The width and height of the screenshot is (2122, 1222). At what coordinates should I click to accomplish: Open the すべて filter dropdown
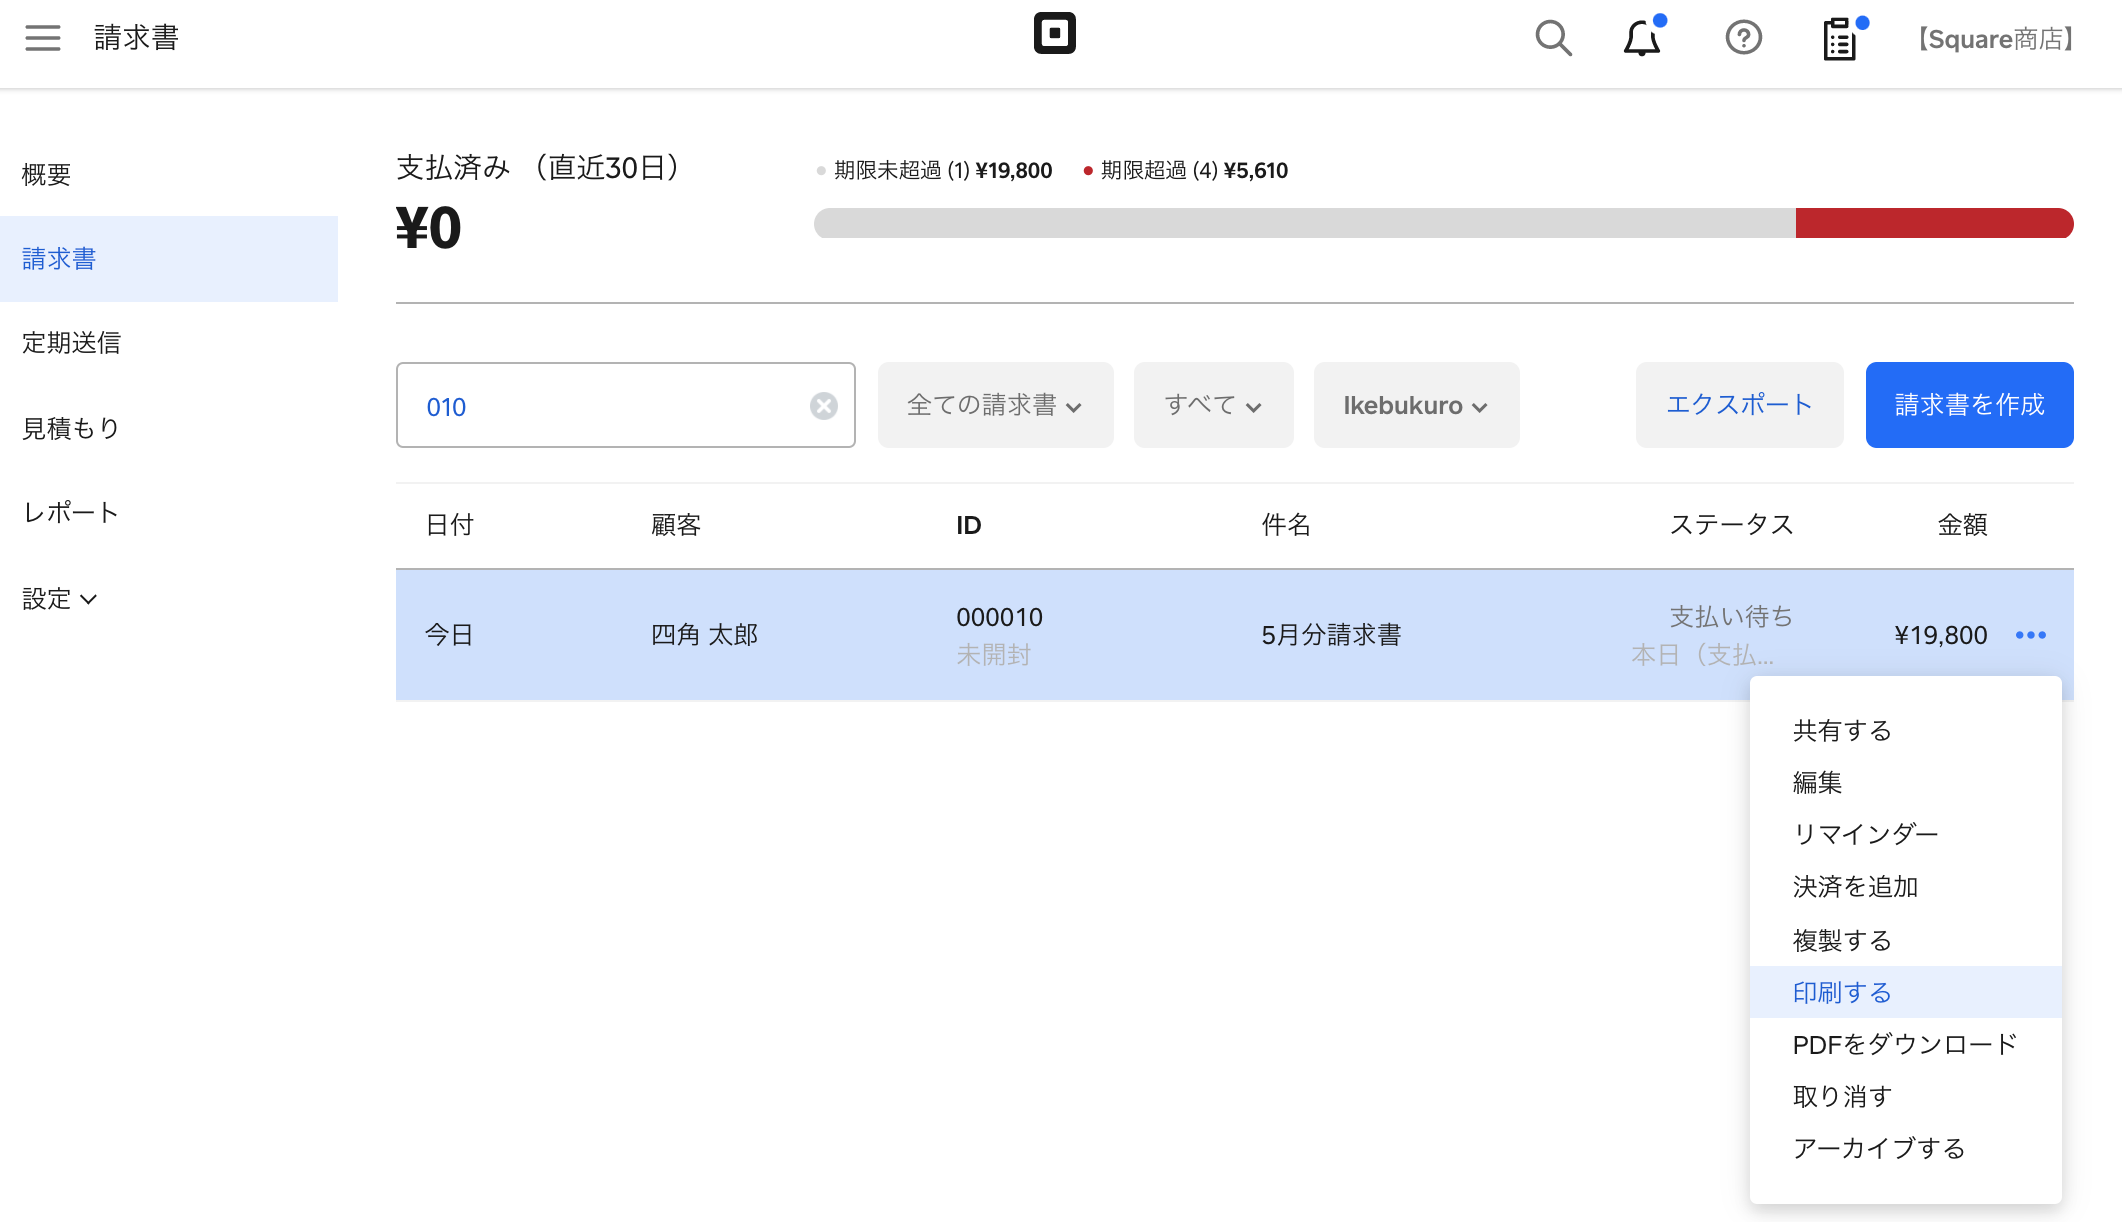tap(1213, 405)
